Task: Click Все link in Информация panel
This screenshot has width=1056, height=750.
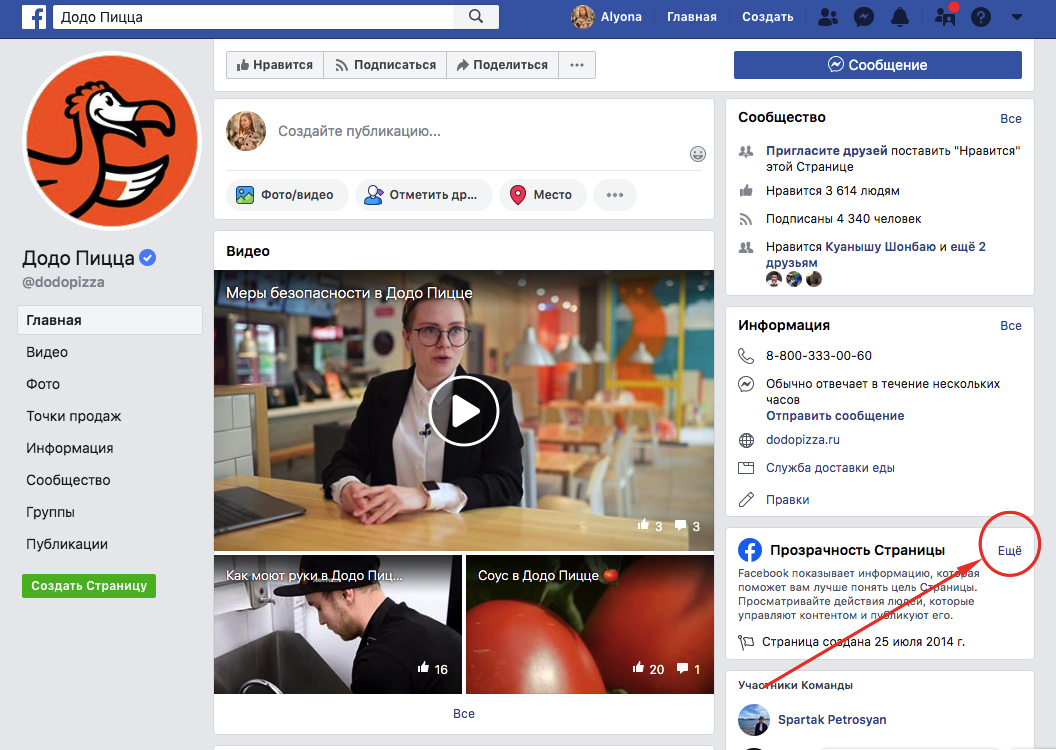Action: point(1010,326)
